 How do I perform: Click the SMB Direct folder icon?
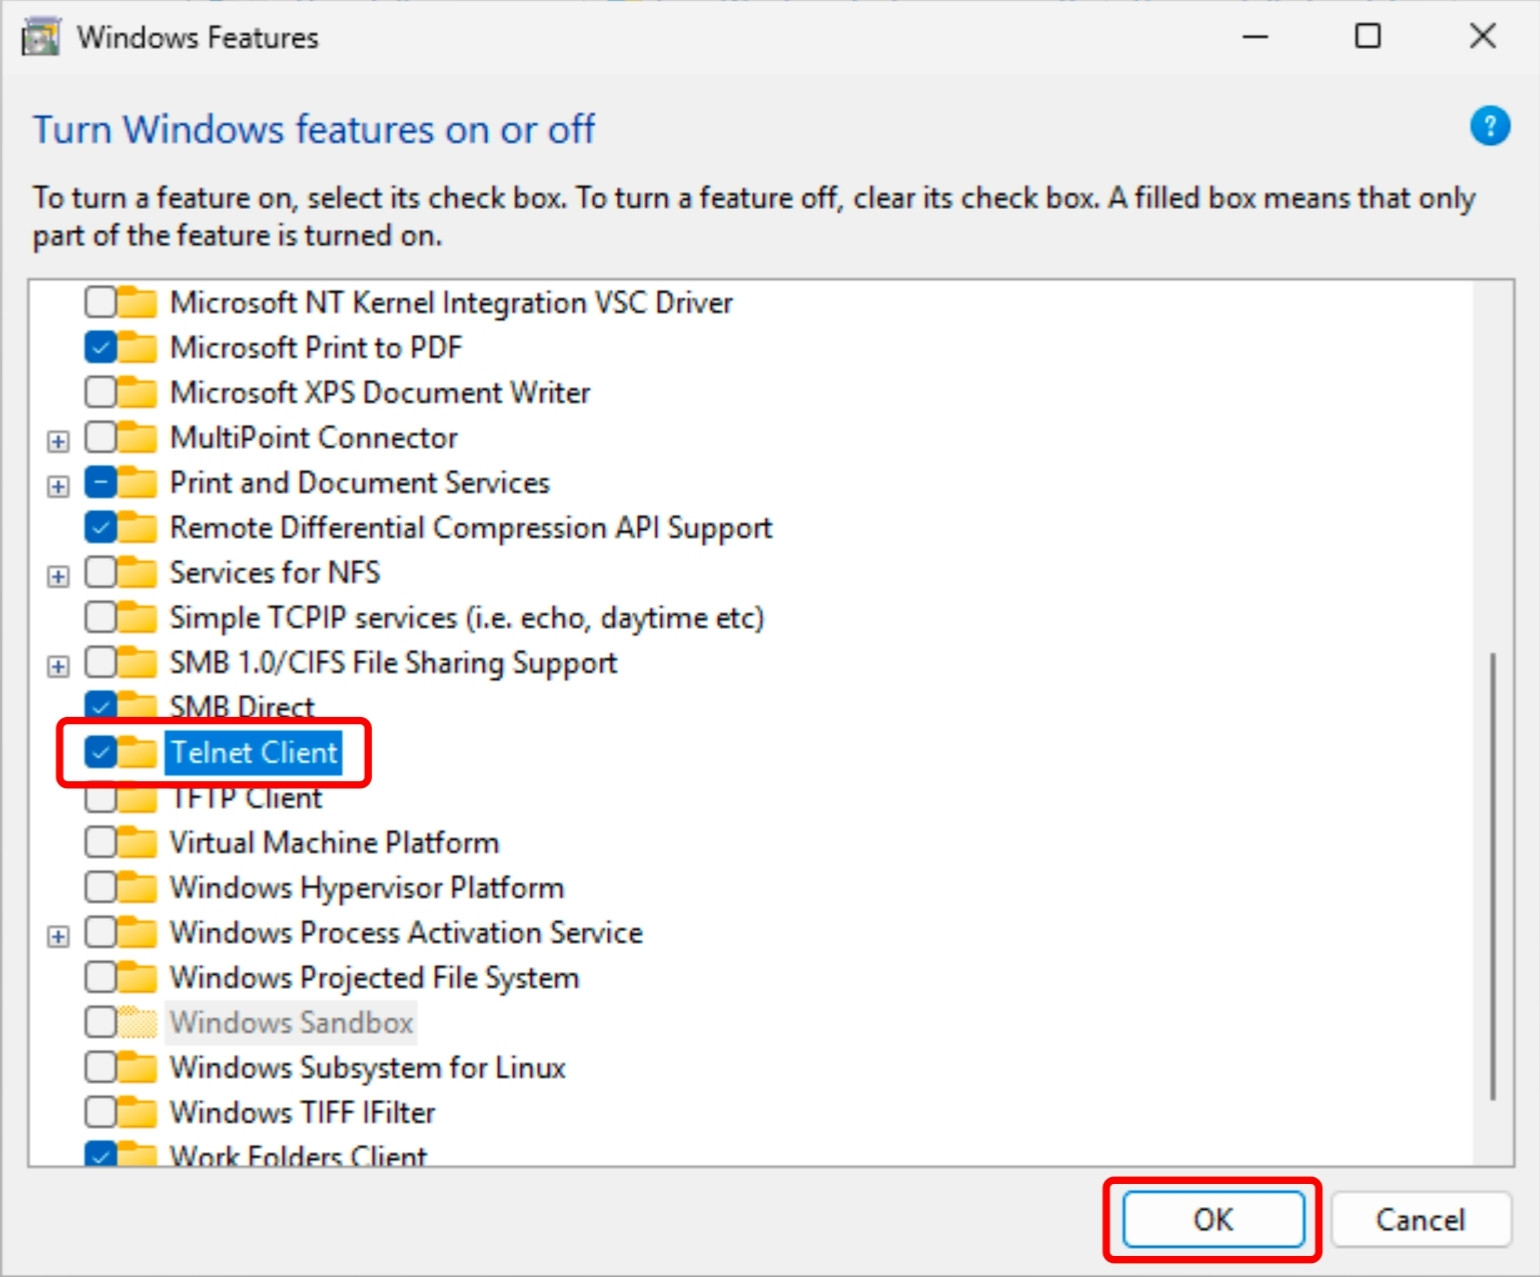point(136,707)
